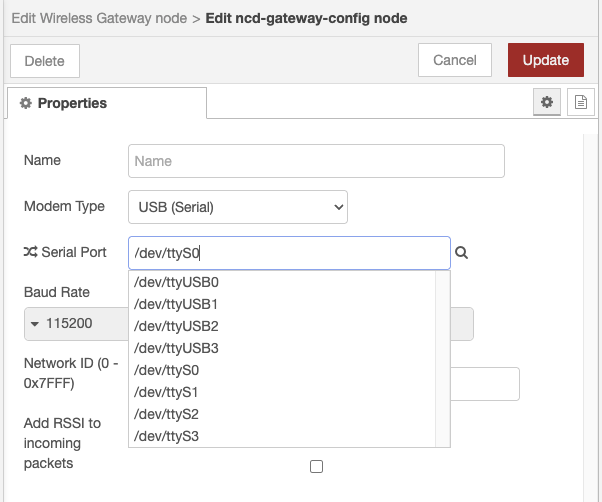
Task: Select the Properties tab
Action: 107,103
